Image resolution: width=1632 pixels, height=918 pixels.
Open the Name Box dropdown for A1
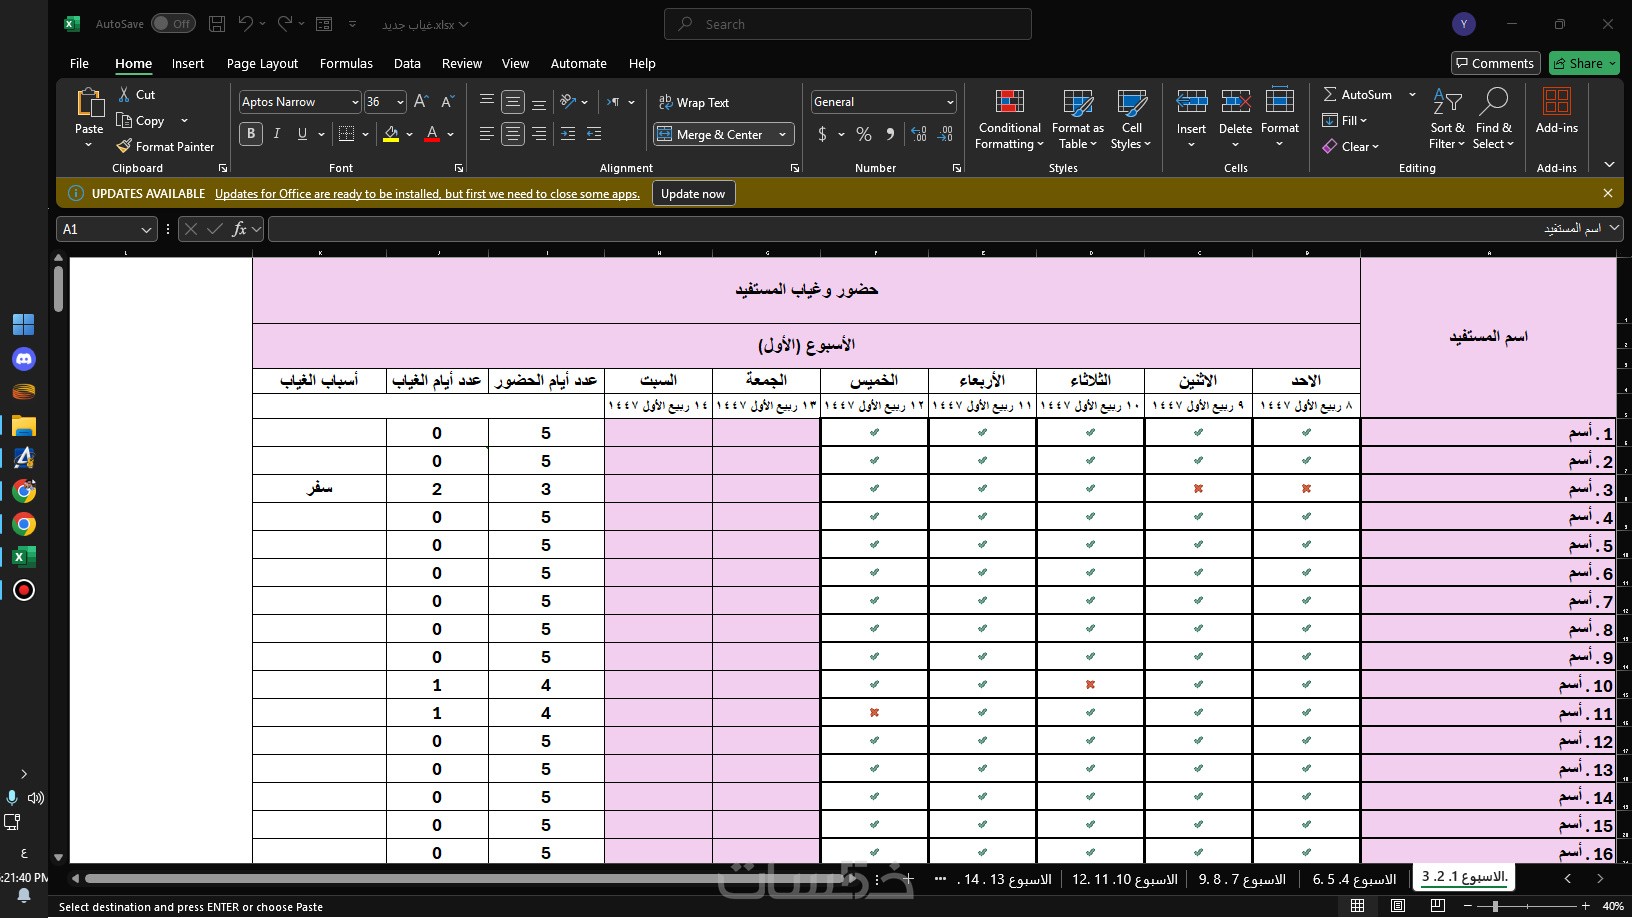click(x=146, y=230)
